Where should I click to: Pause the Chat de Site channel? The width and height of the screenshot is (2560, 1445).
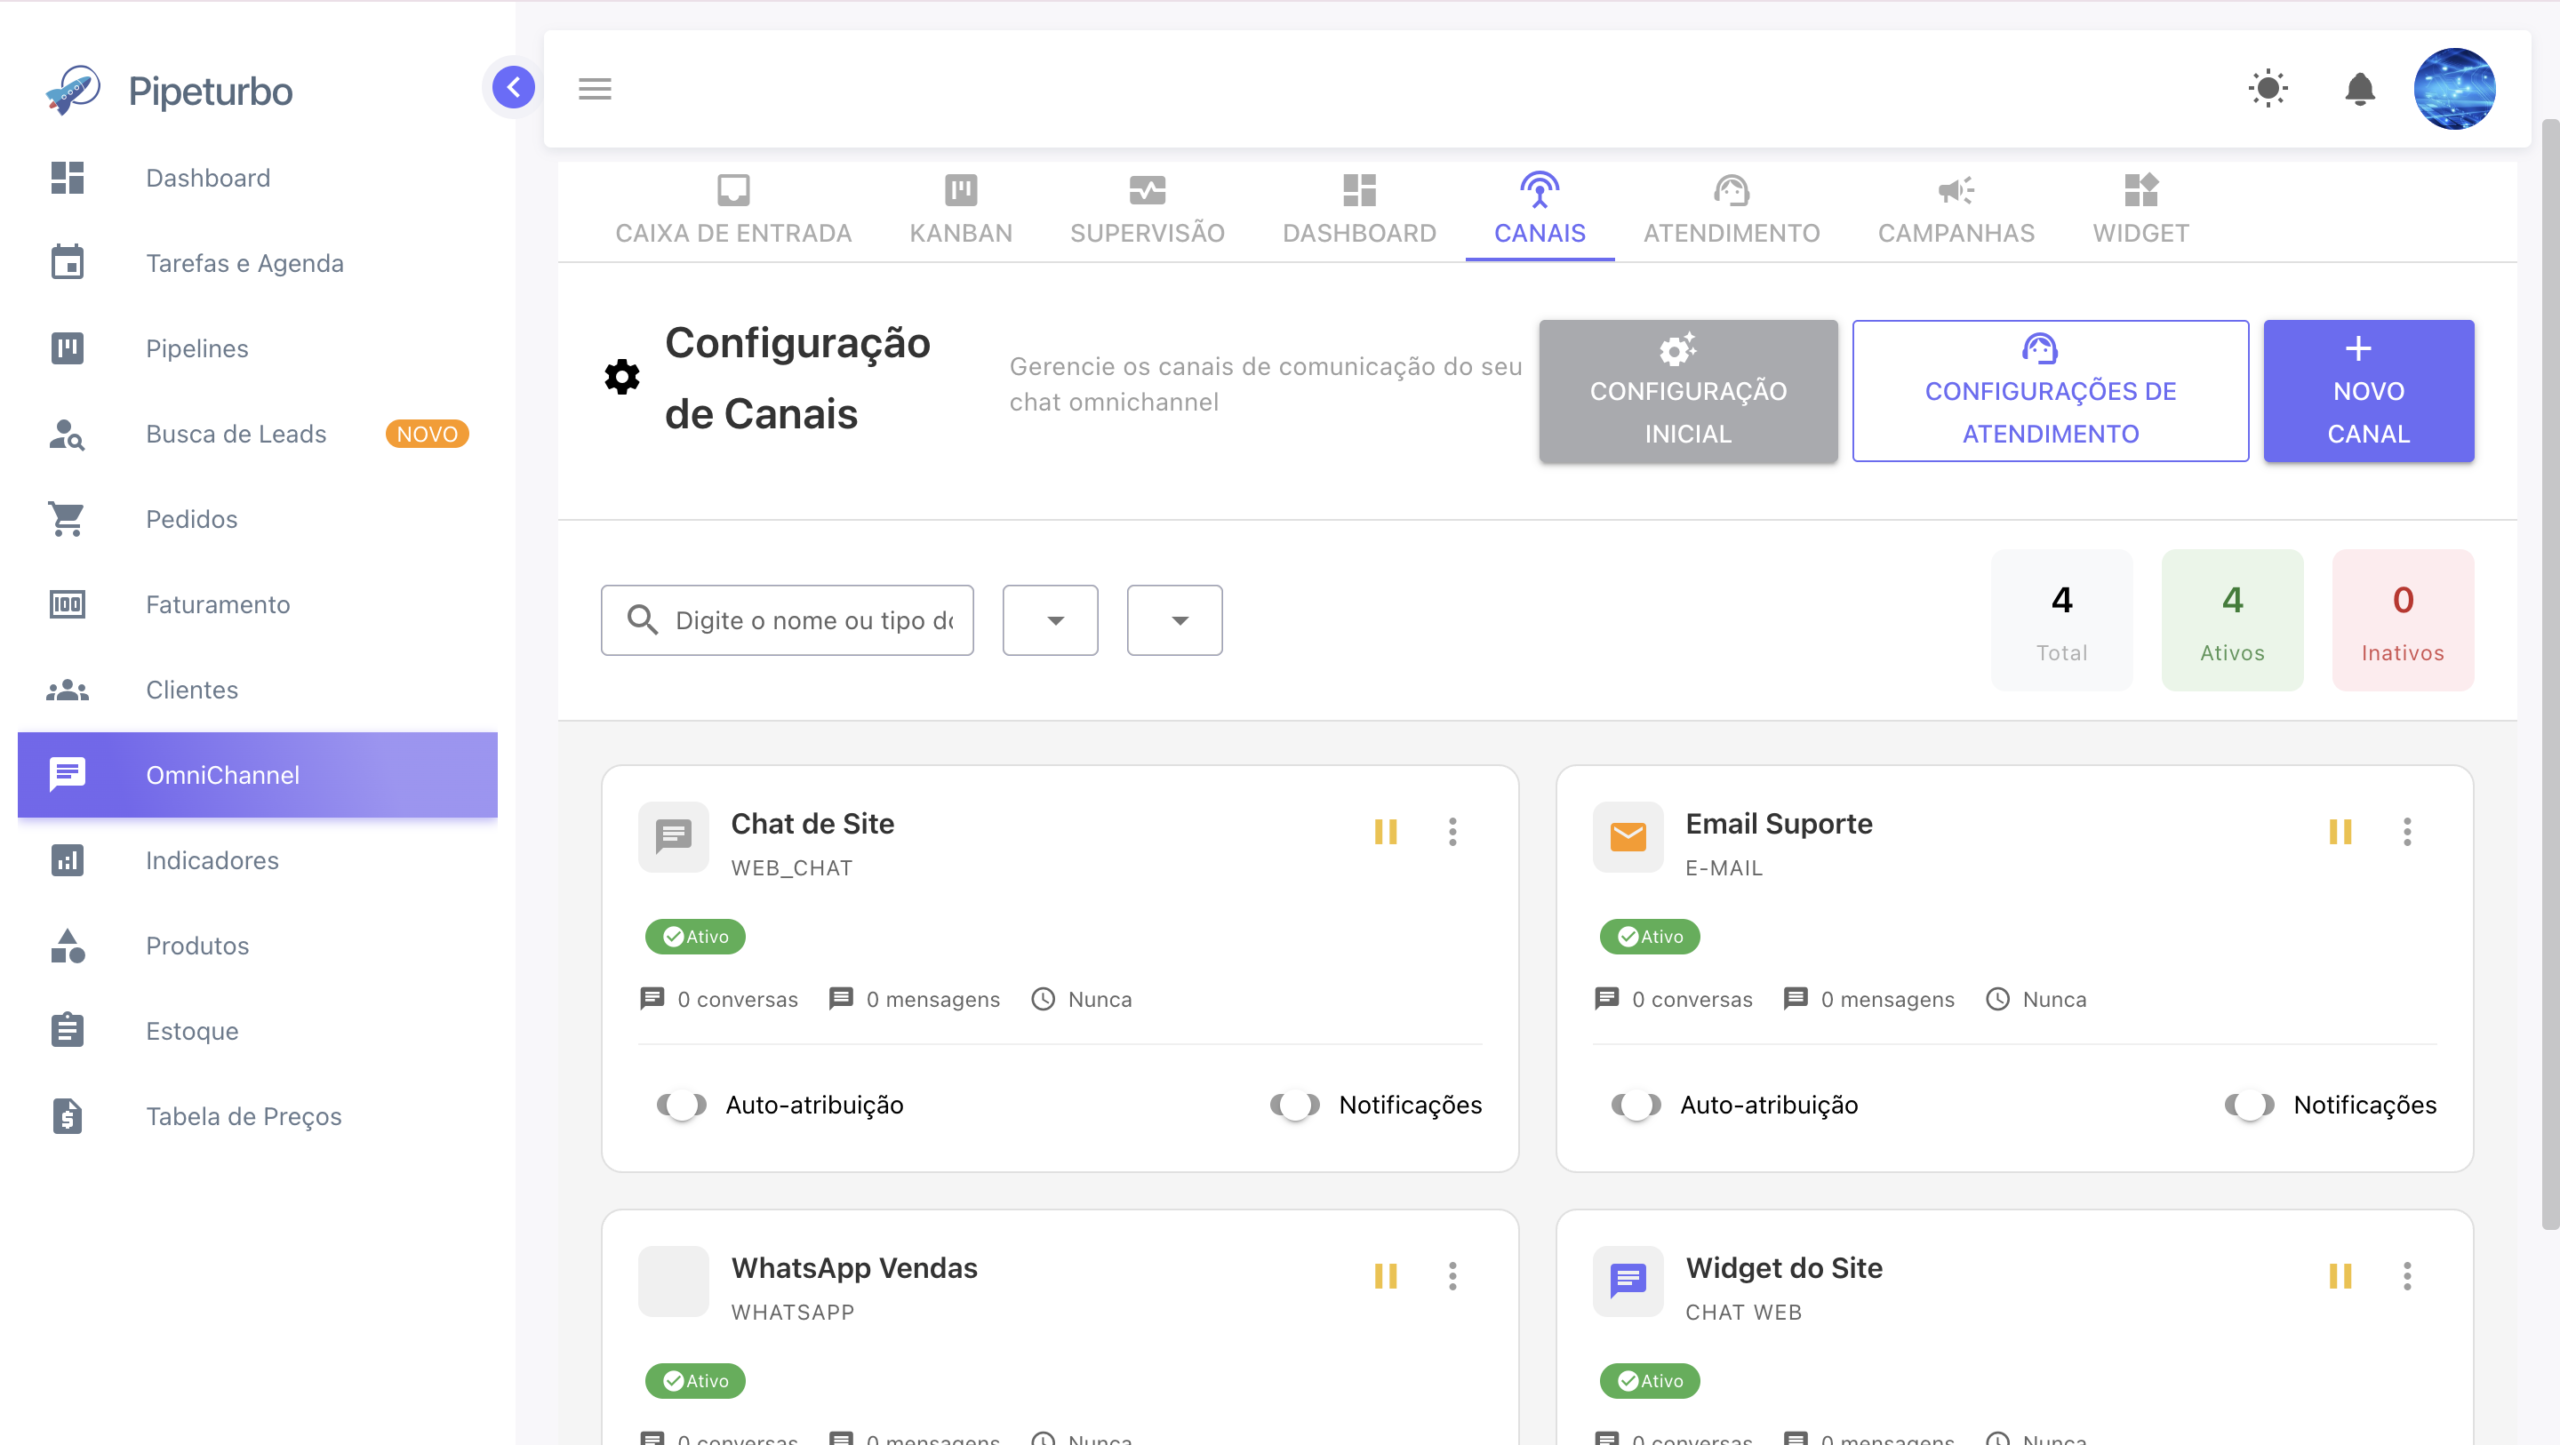click(x=1385, y=831)
